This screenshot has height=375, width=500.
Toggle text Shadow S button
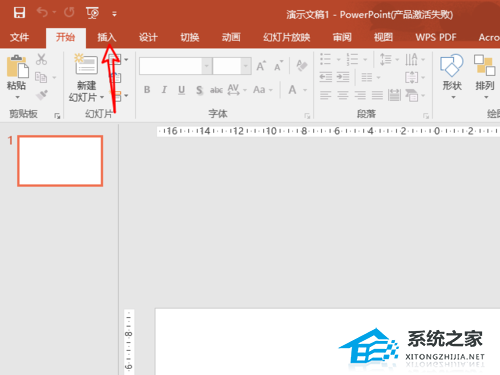199,90
